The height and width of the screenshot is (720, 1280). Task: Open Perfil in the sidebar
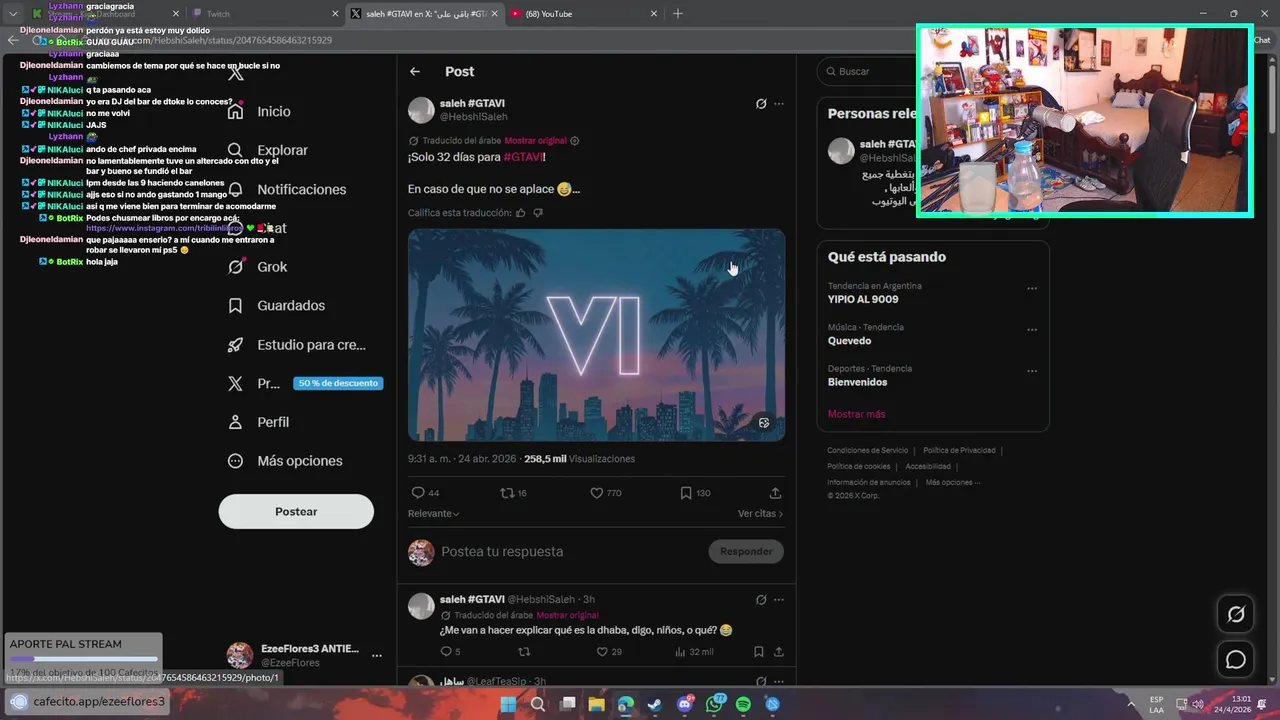pyautogui.click(x=258, y=422)
